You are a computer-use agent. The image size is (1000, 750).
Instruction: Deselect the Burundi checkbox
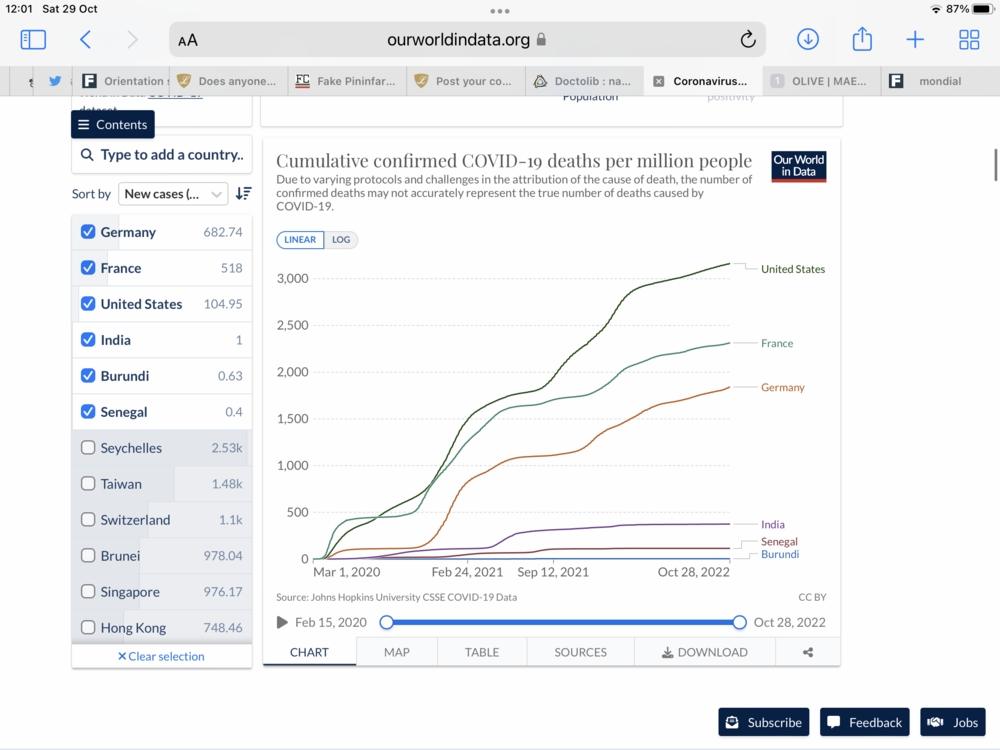click(88, 376)
